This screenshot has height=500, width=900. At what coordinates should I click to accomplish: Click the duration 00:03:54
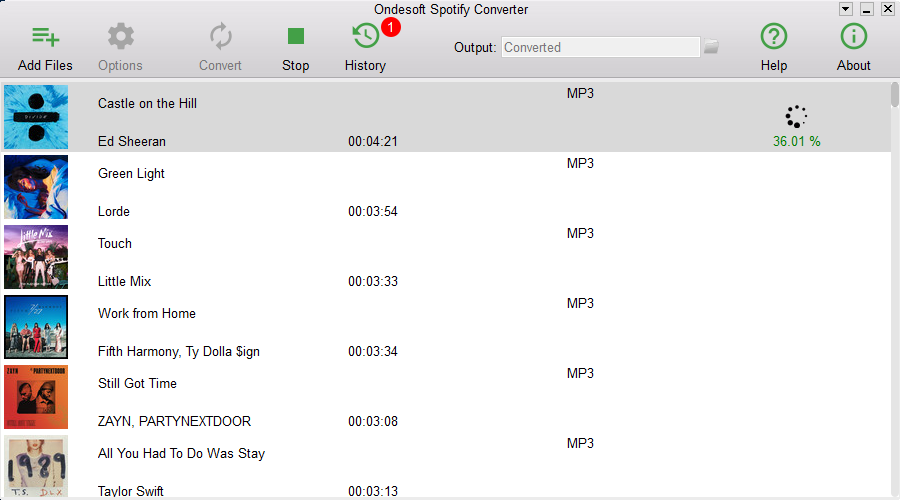point(373,211)
